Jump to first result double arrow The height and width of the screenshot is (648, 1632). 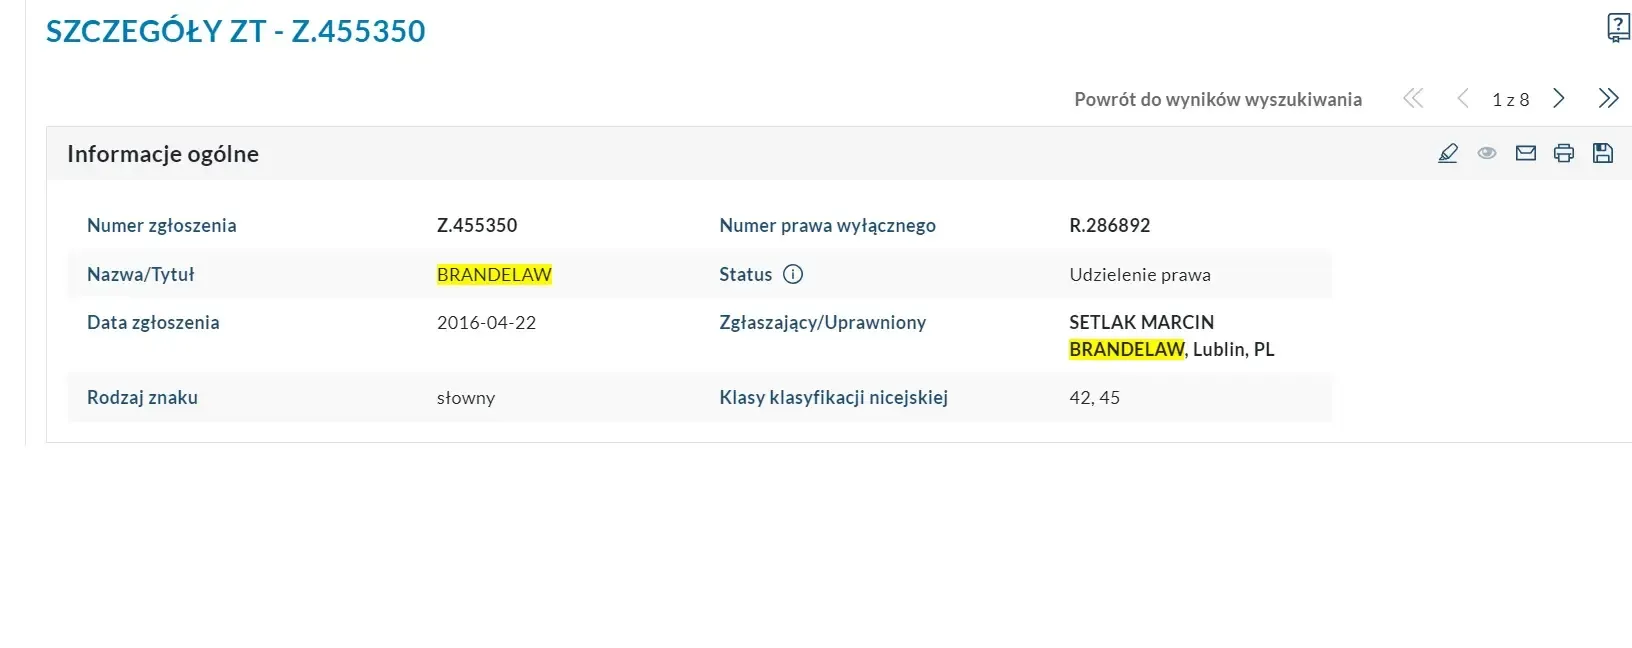(x=1413, y=98)
